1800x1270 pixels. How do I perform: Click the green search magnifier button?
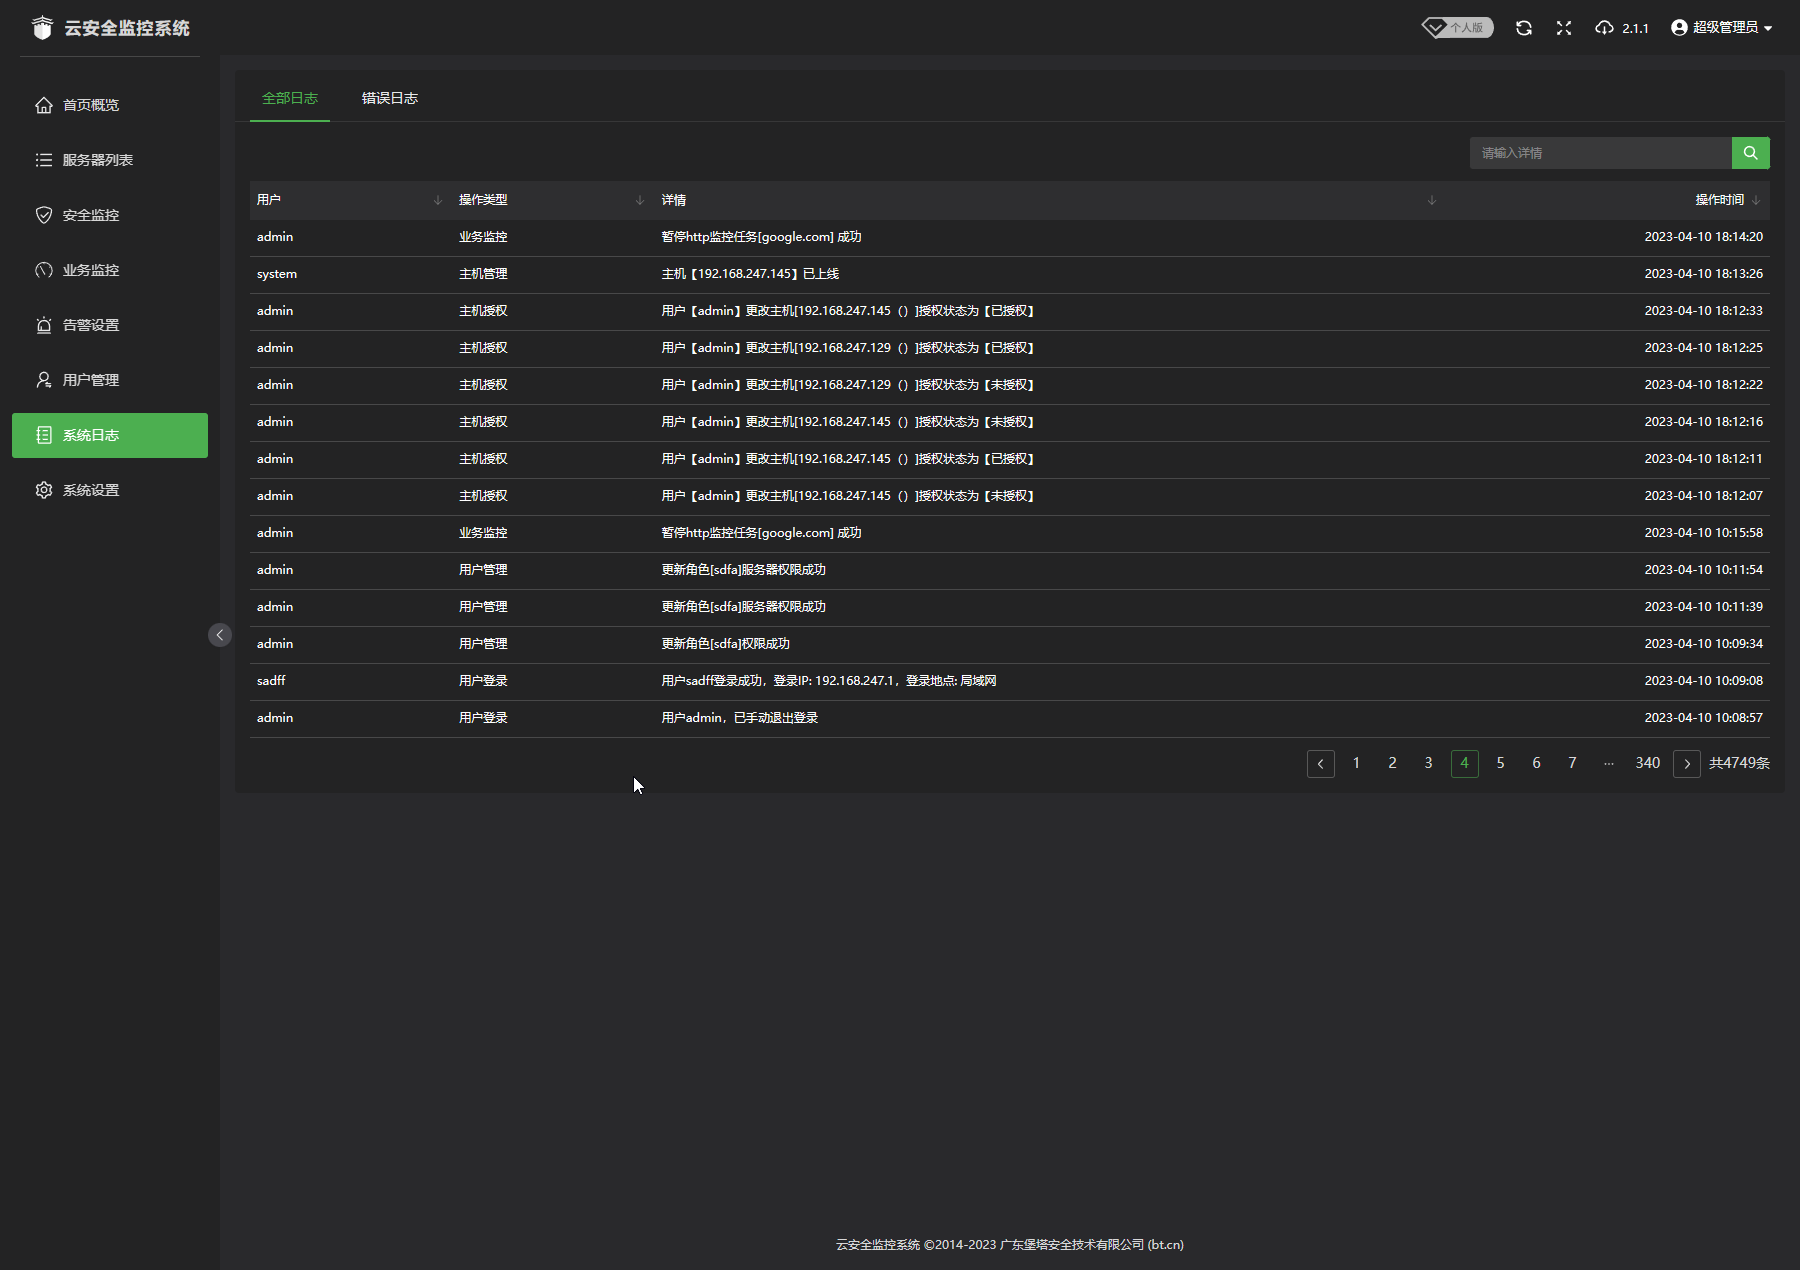click(1750, 153)
